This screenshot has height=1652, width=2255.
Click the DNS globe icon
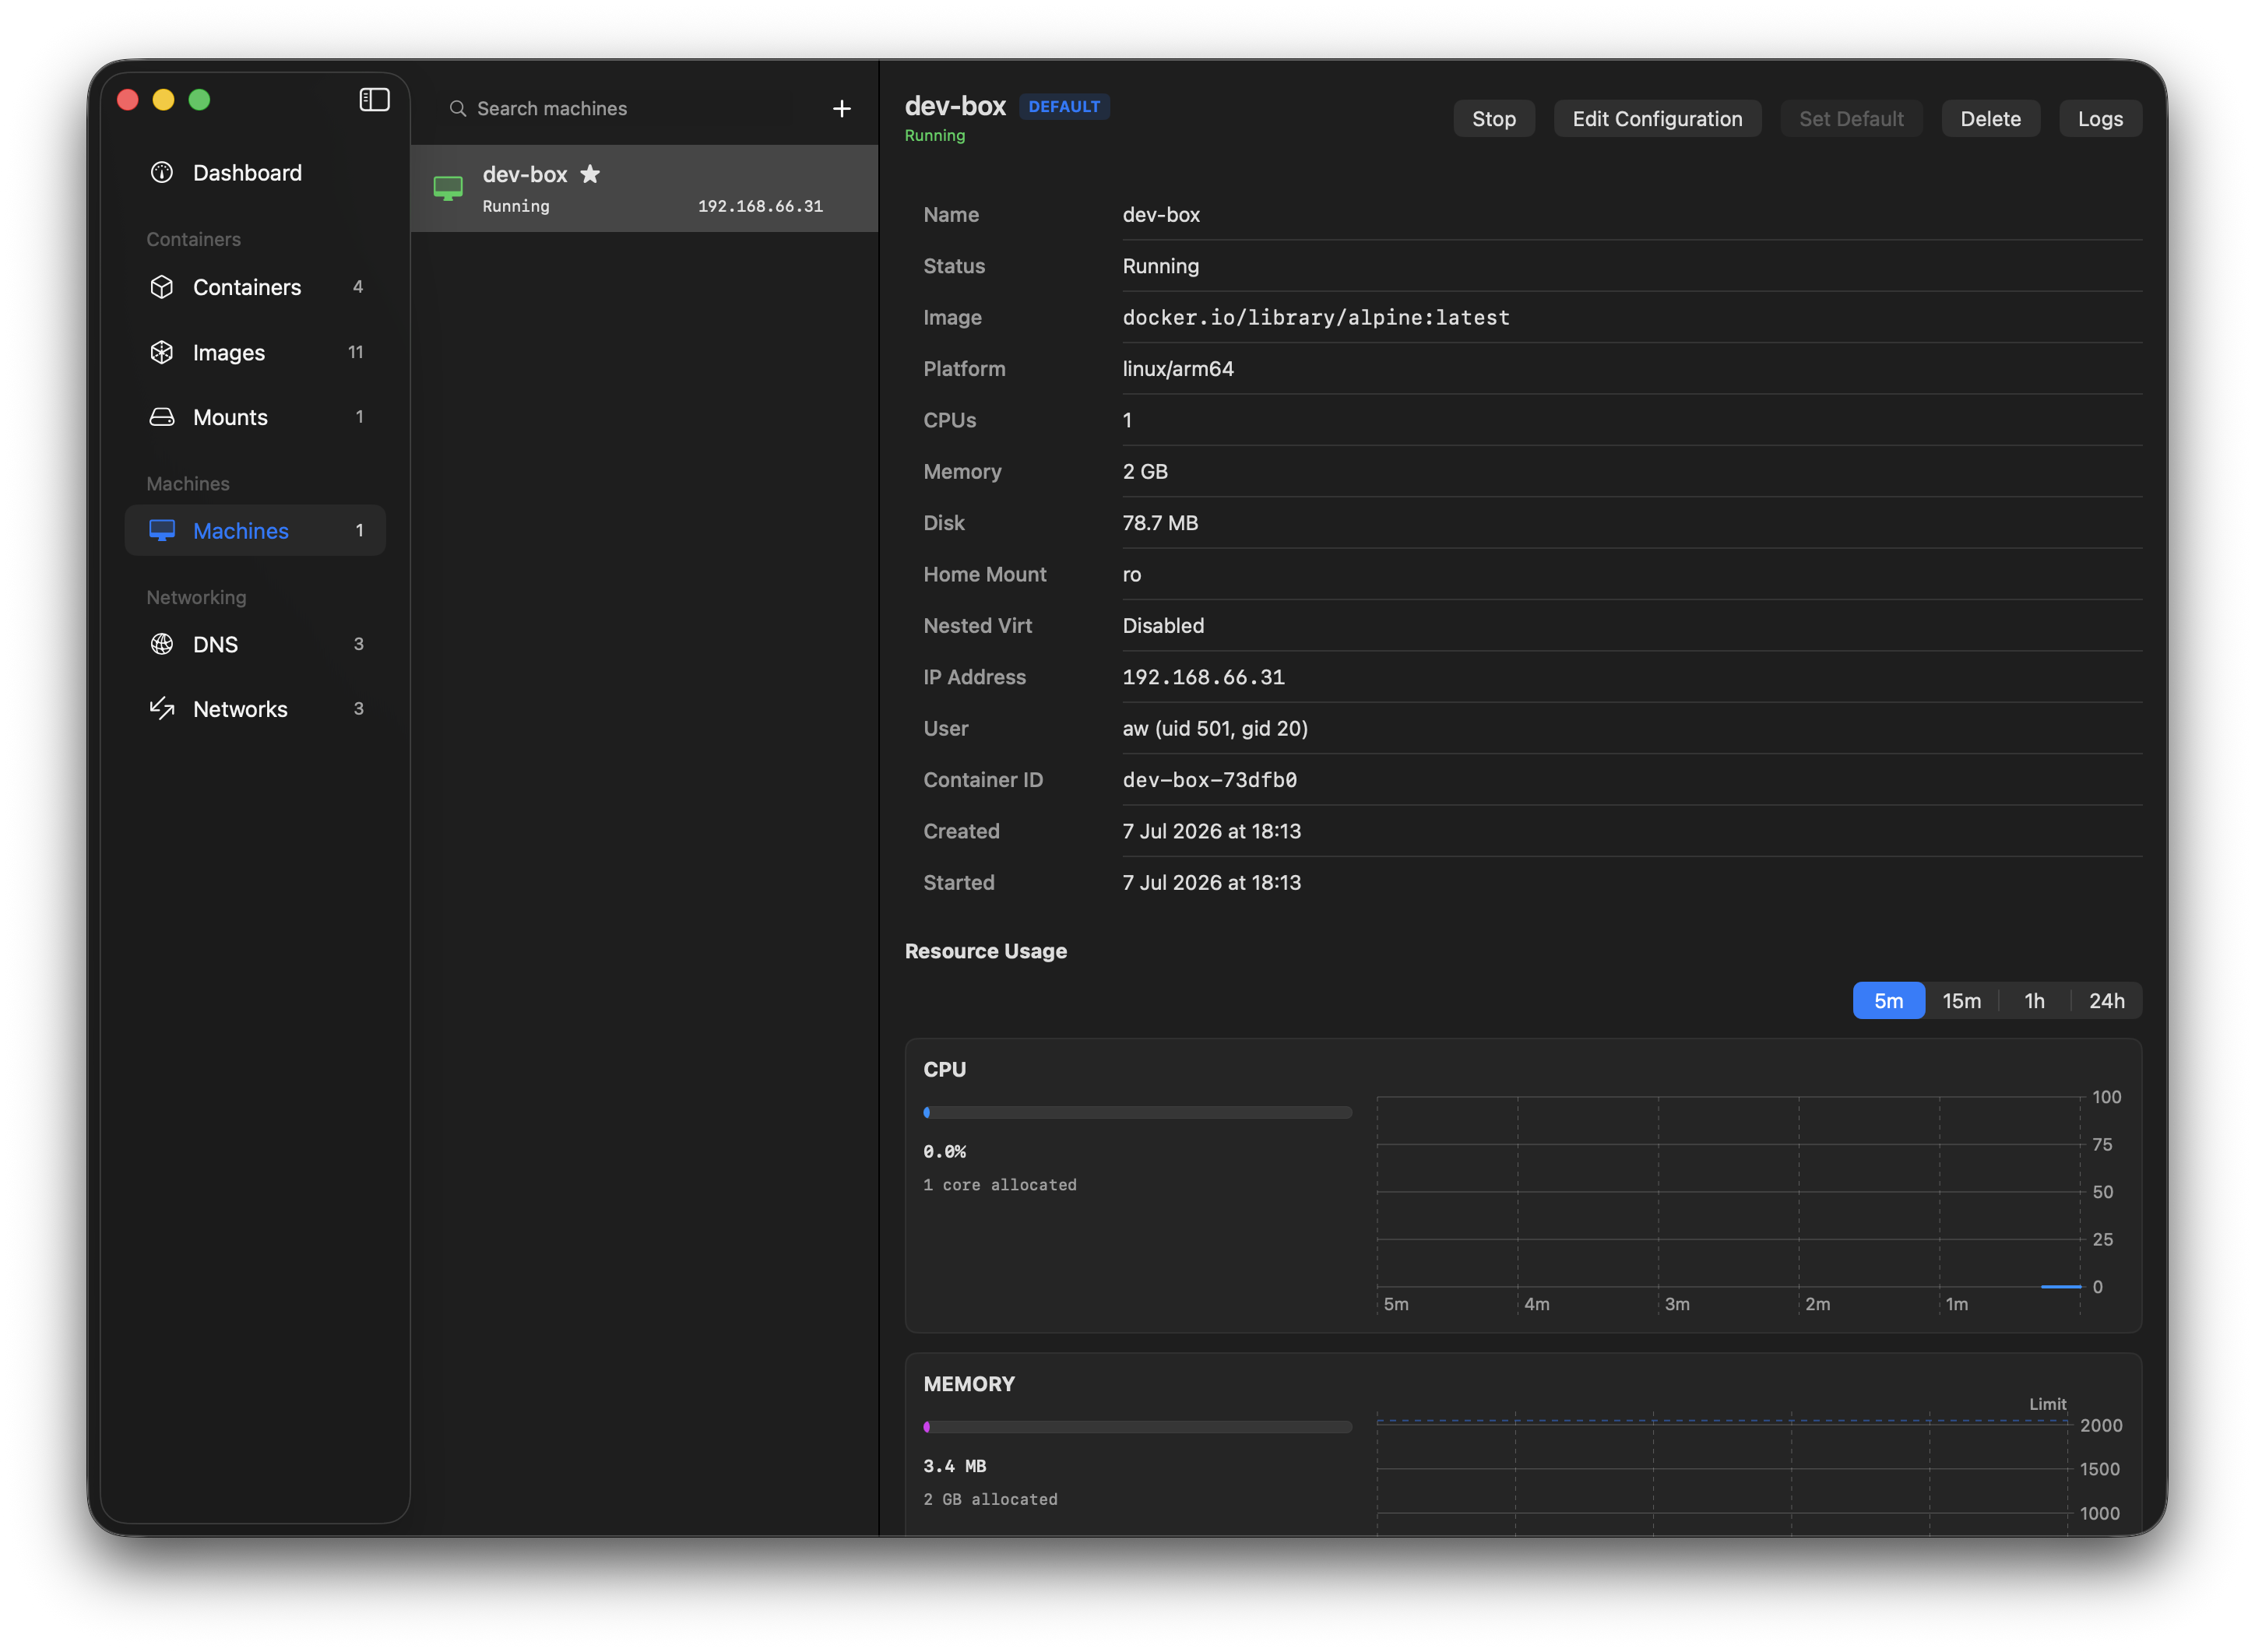click(x=161, y=644)
